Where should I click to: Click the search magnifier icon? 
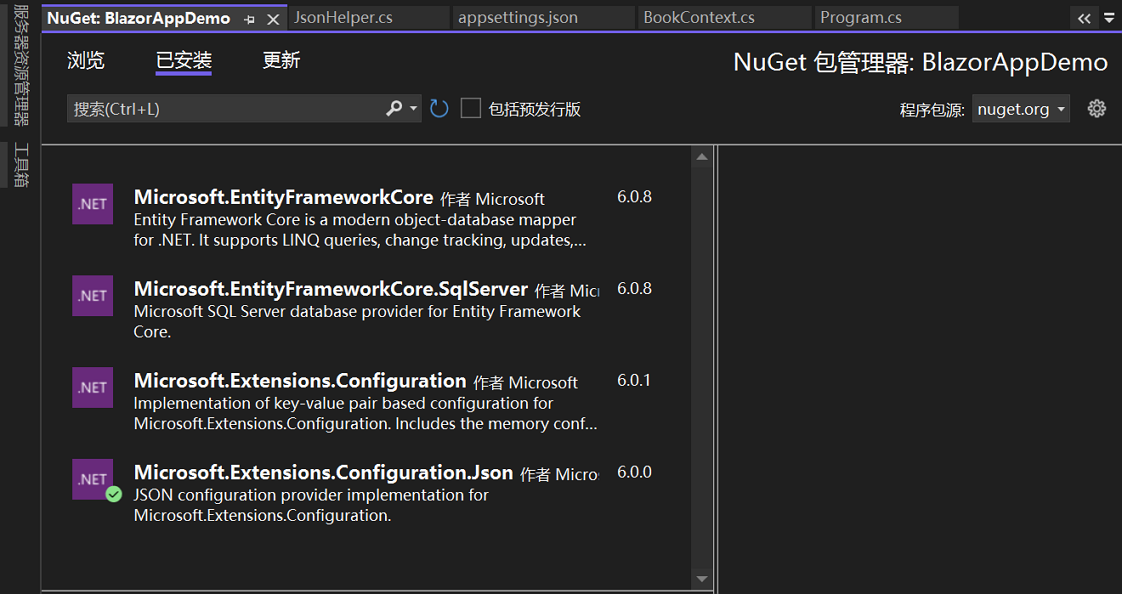[394, 108]
